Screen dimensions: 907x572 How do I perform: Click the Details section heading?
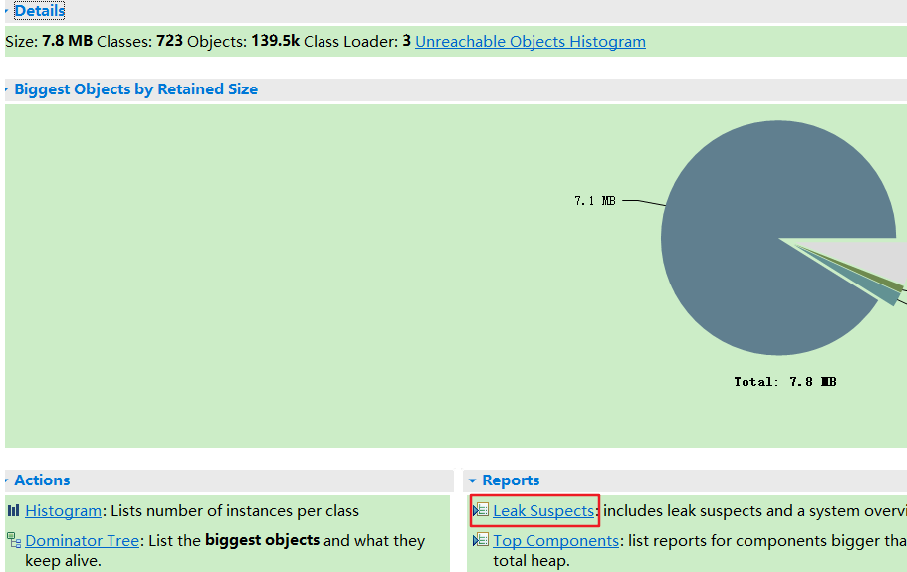[x=39, y=10]
